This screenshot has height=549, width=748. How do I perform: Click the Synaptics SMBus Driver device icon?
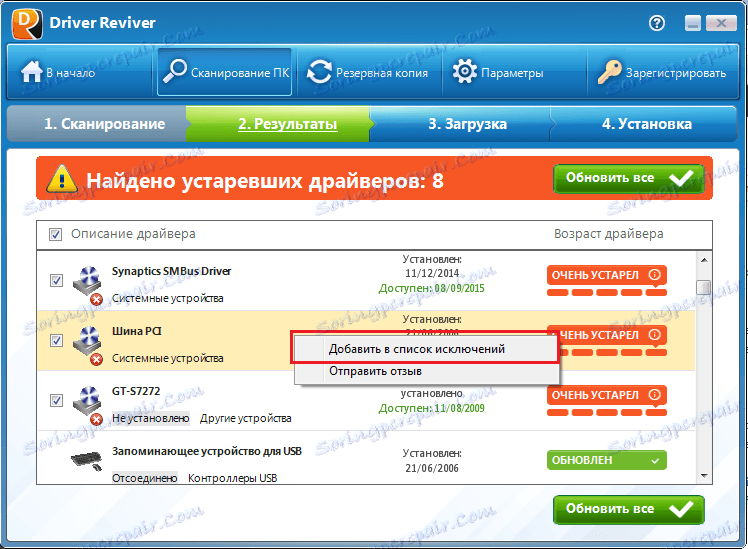click(88, 285)
